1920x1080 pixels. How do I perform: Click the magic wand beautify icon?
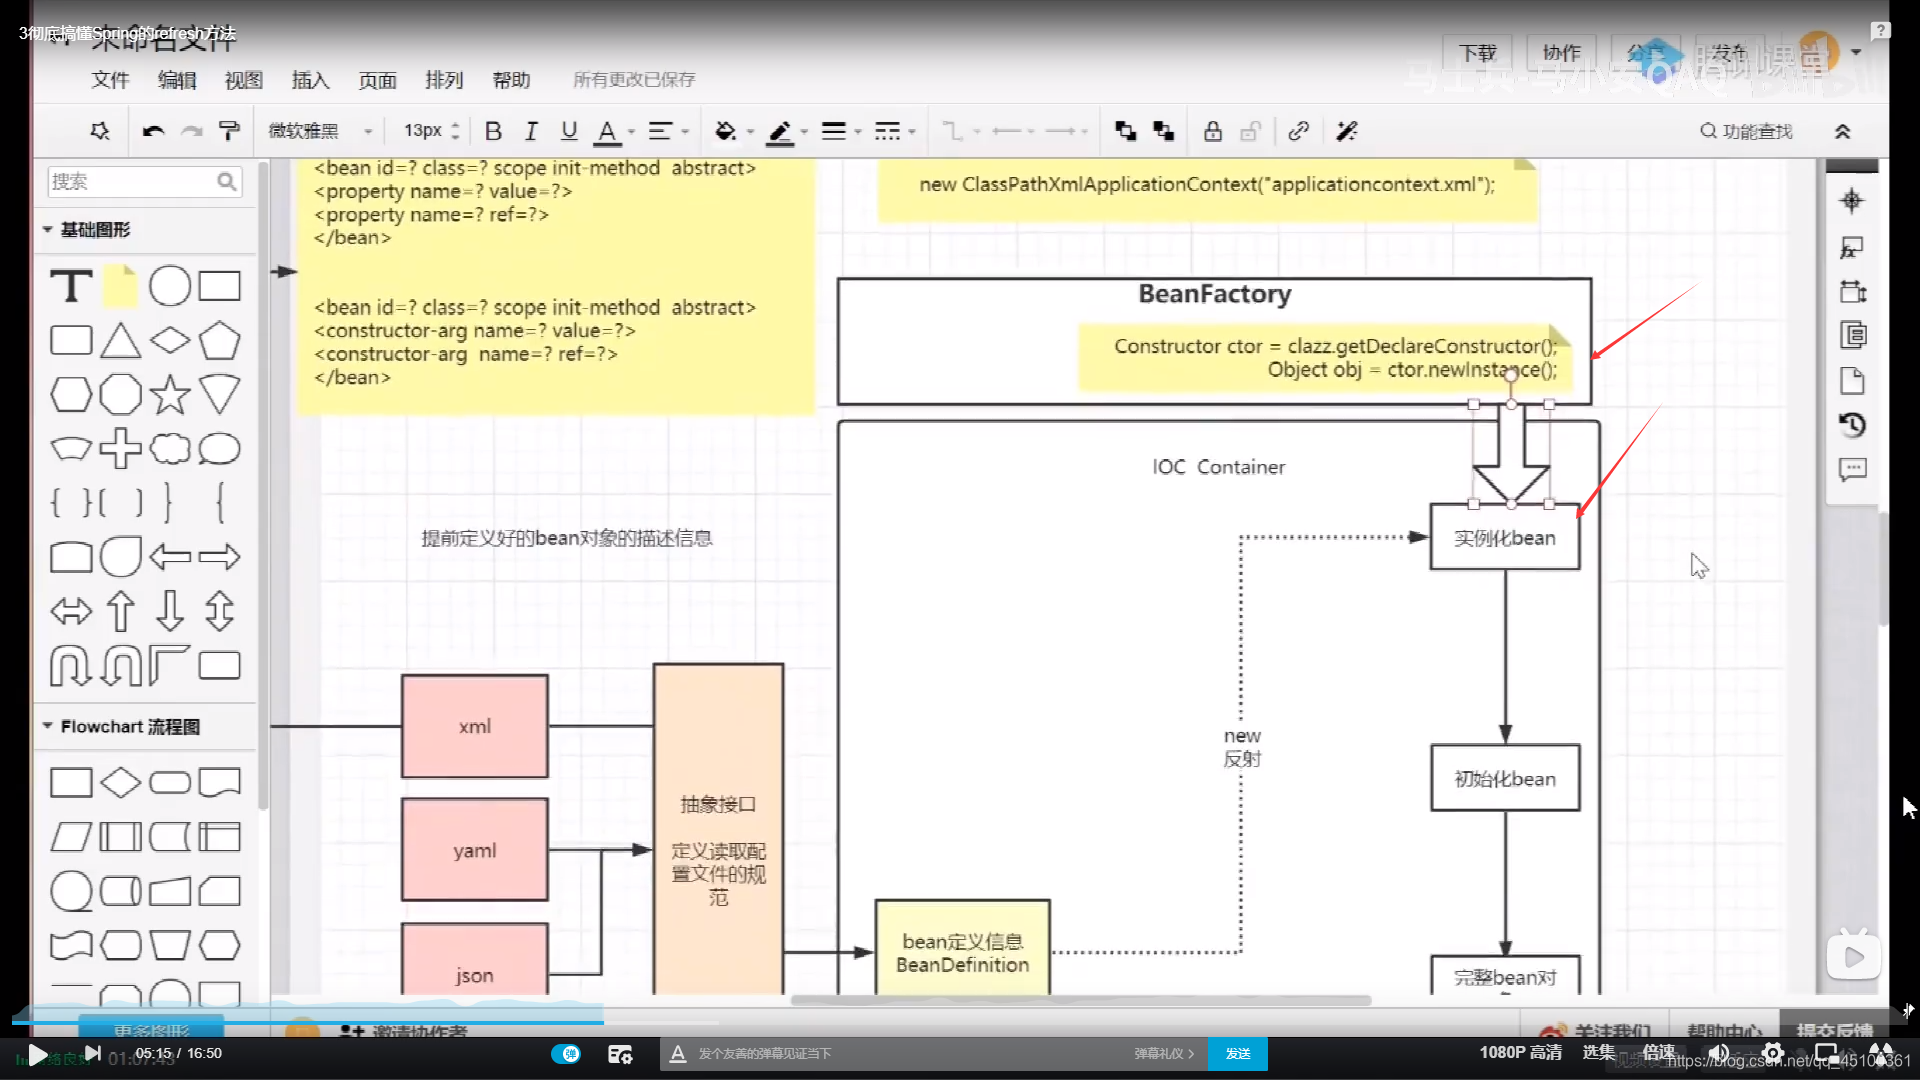pyautogui.click(x=1347, y=131)
